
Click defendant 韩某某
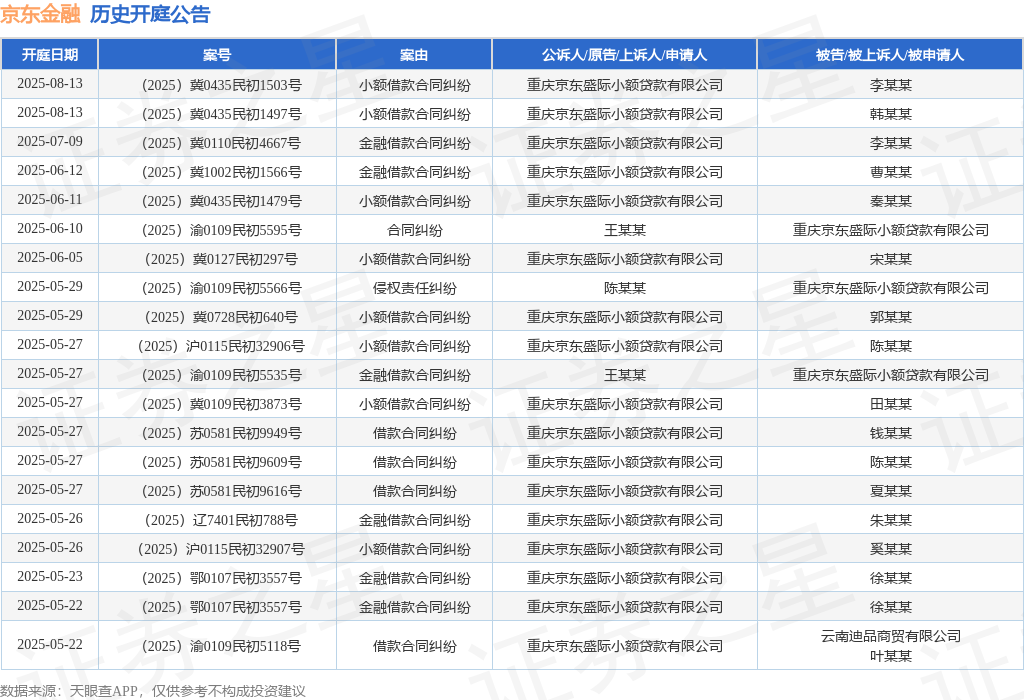click(890, 114)
